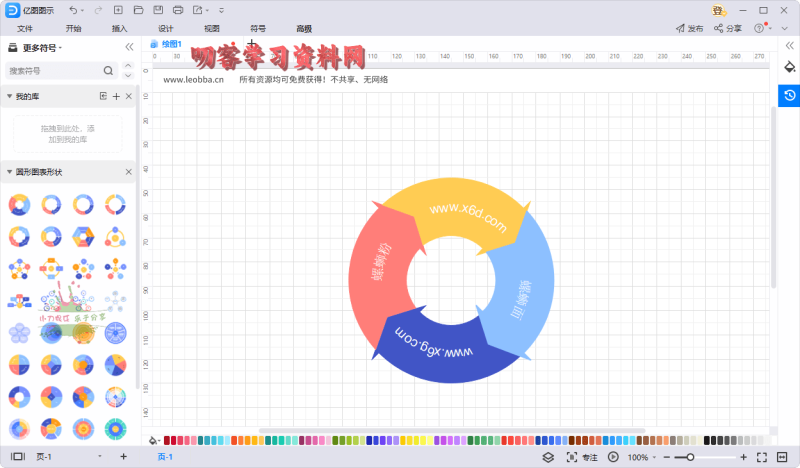This screenshot has height=468, width=800.
Task: Open the layers icon in the status bar
Action: click(x=548, y=457)
